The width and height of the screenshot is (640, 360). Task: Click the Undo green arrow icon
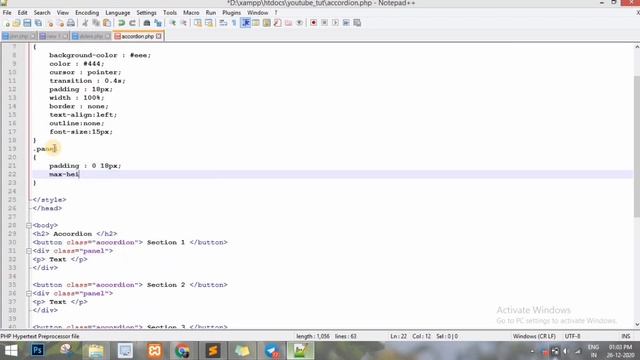coord(121,23)
